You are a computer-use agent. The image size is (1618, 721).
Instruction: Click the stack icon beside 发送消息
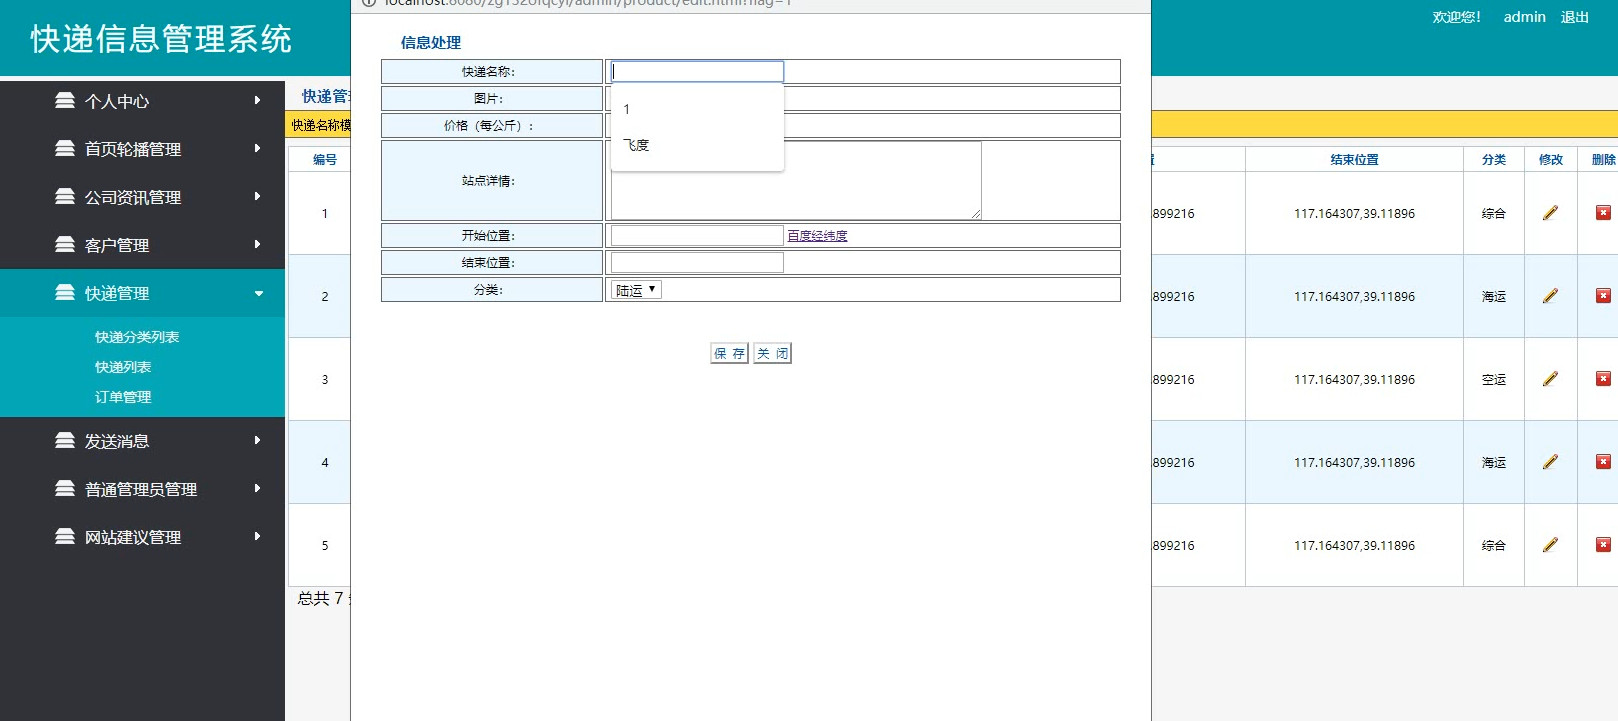[x=65, y=440]
